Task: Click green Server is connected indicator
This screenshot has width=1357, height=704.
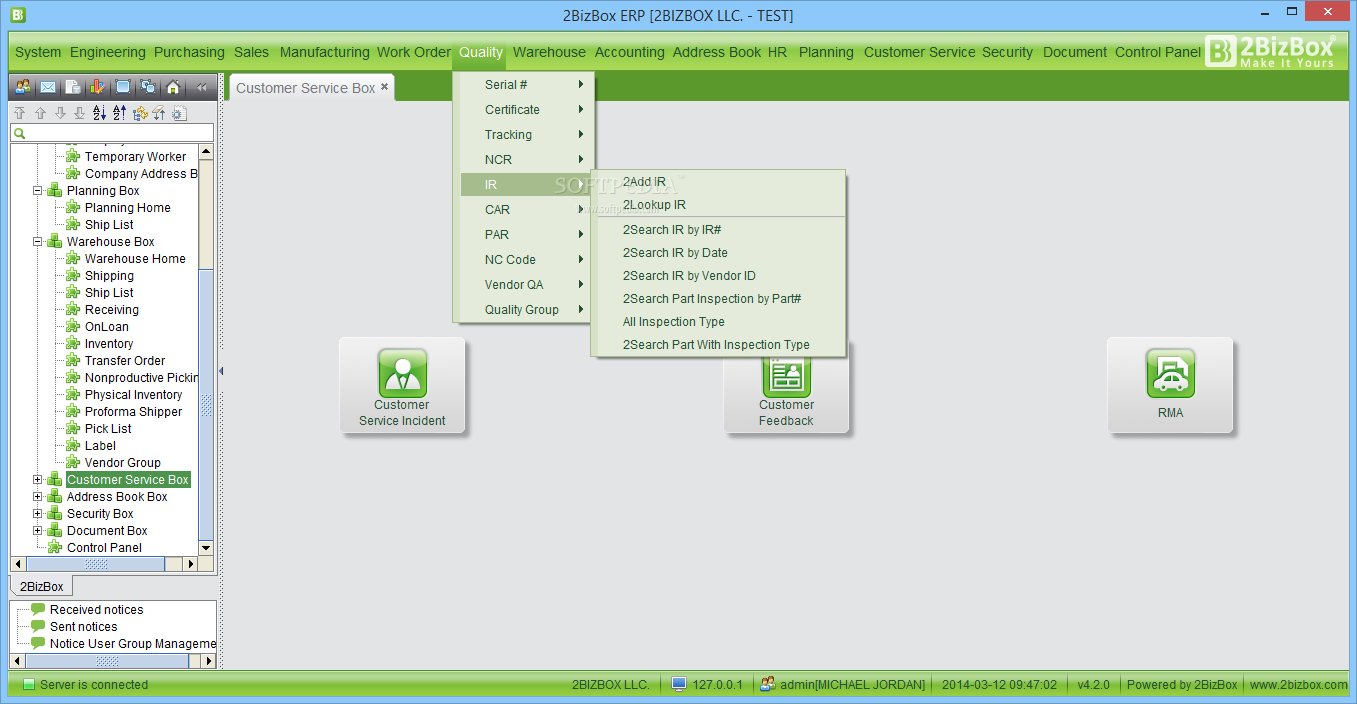Action: (x=29, y=685)
